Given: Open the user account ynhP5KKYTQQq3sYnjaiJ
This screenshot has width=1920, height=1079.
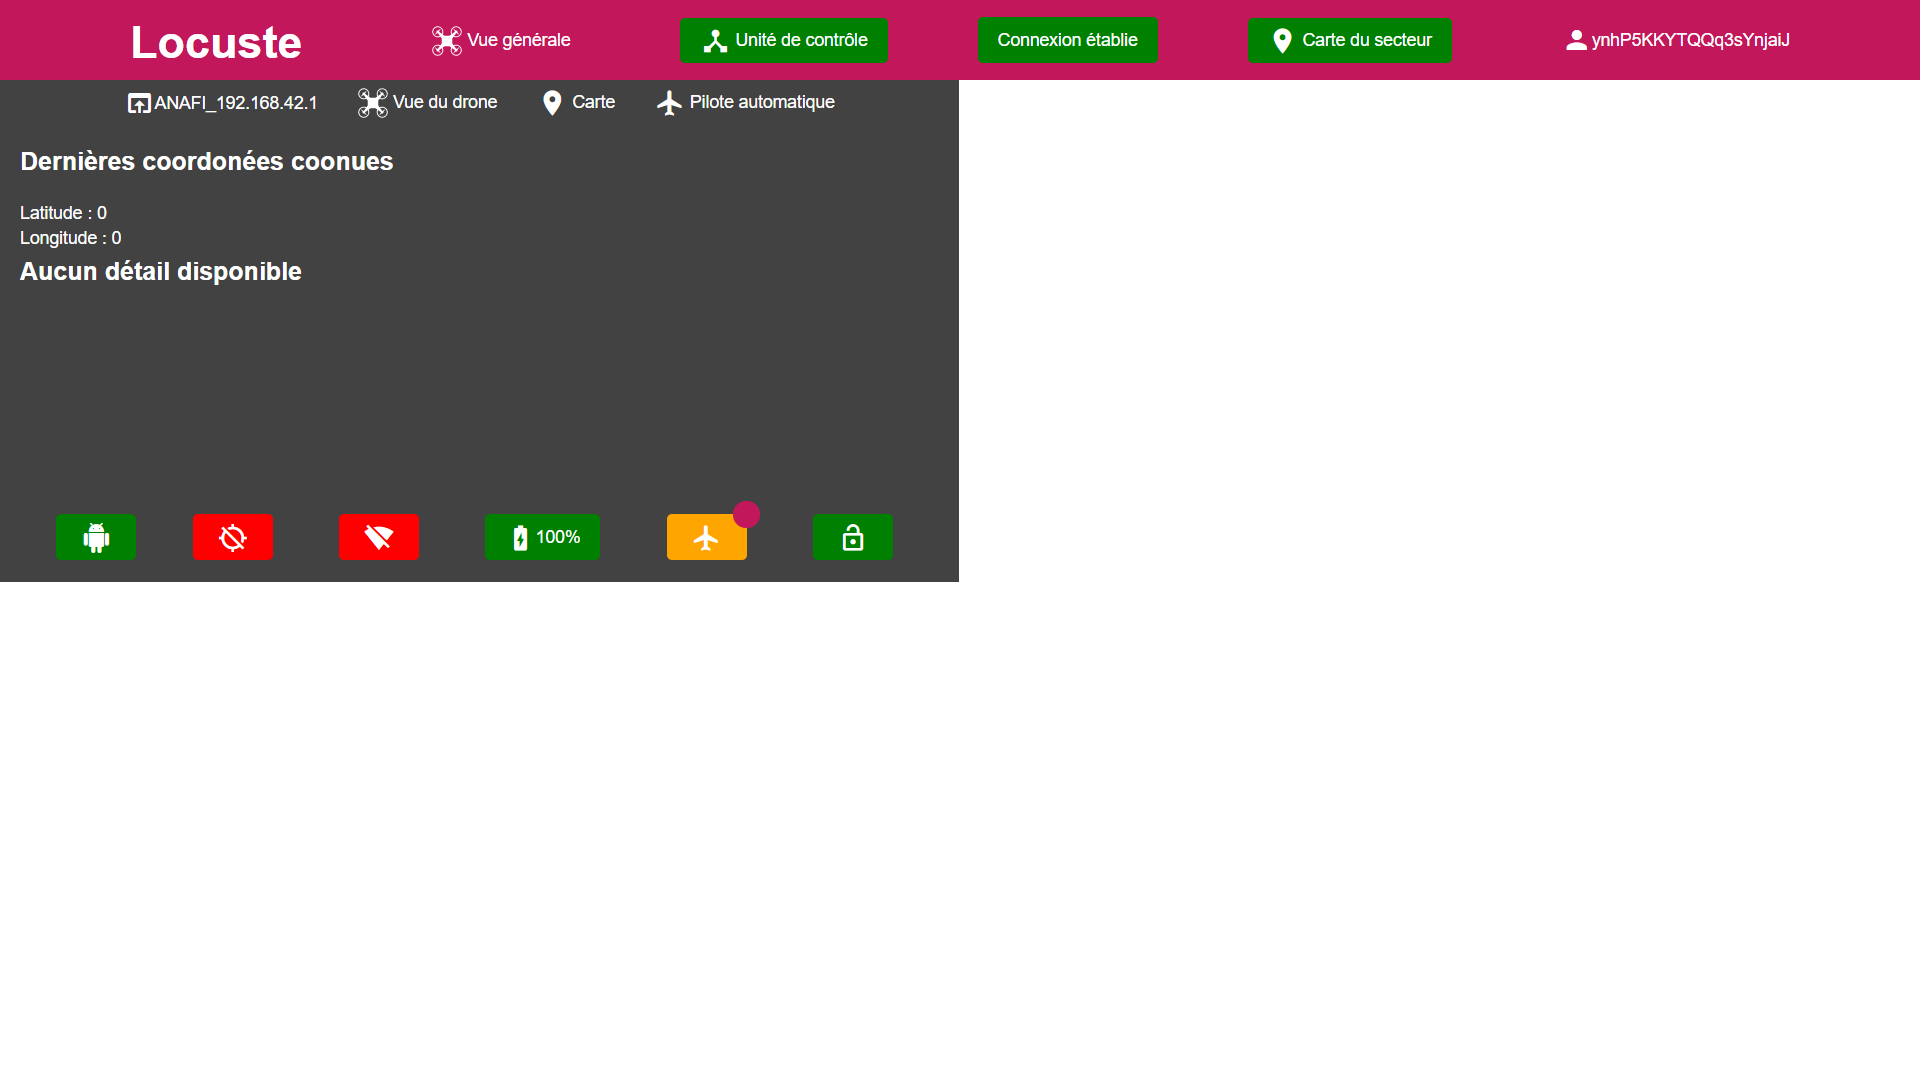Looking at the screenshot, I should 1677,41.
